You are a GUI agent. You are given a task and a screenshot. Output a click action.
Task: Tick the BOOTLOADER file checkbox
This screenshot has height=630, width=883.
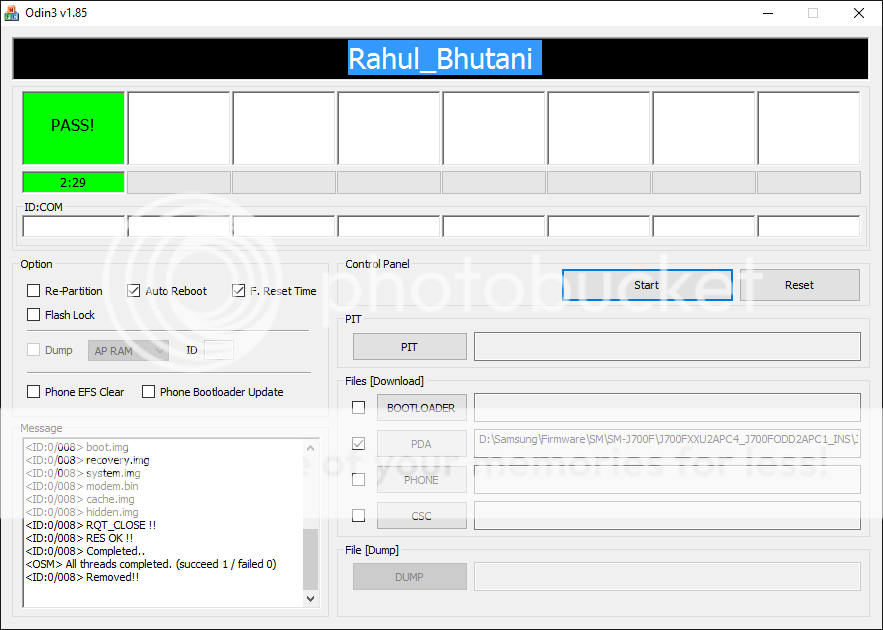point(358,407)
